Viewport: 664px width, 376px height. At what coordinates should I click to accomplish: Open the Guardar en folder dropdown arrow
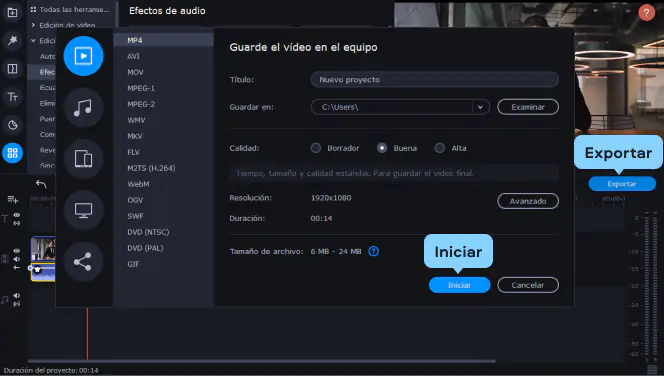[x=480, y=107]
